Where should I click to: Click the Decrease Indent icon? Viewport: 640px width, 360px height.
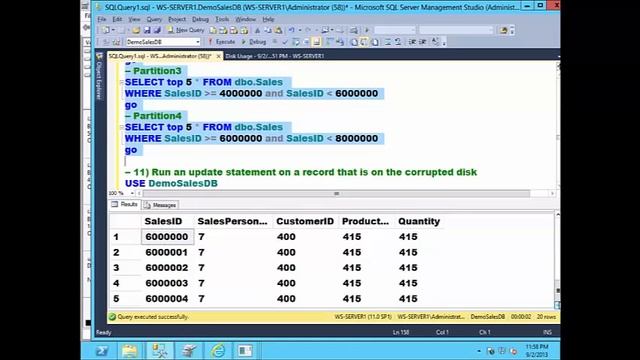[x=412, y=42]
